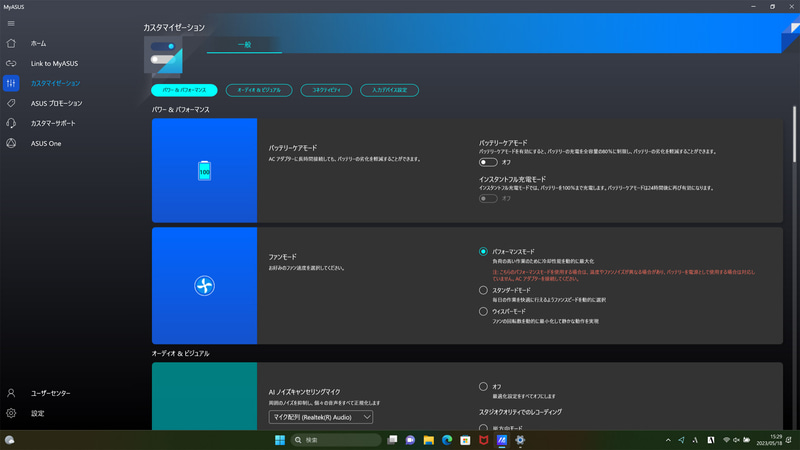
Task: Open File Explorer from taskbar
Action: coord(429,440)
